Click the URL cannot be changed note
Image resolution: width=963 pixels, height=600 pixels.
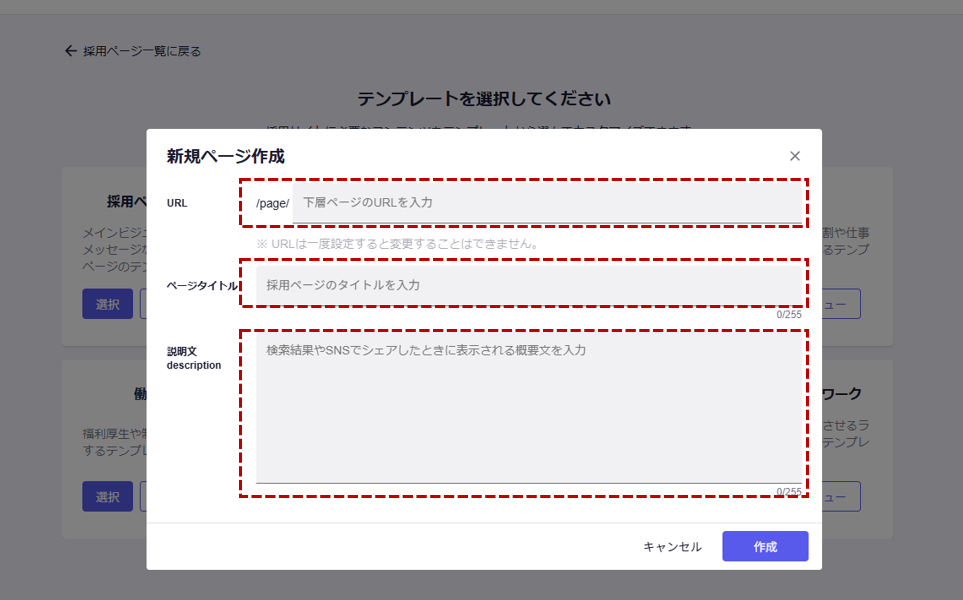coord(398,243)
